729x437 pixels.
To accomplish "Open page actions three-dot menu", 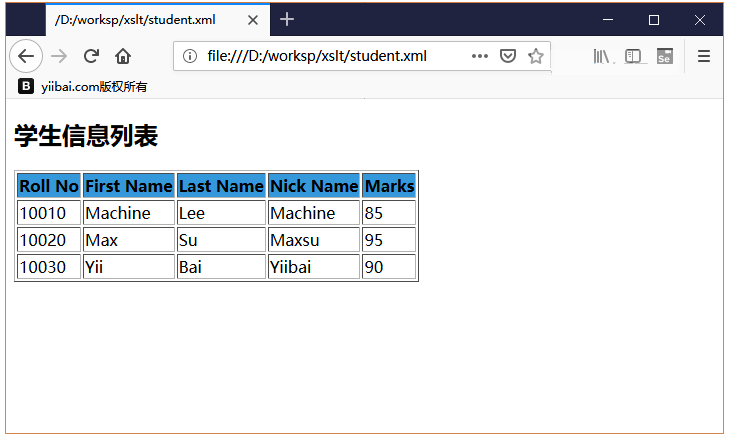I will pos(480,56).
